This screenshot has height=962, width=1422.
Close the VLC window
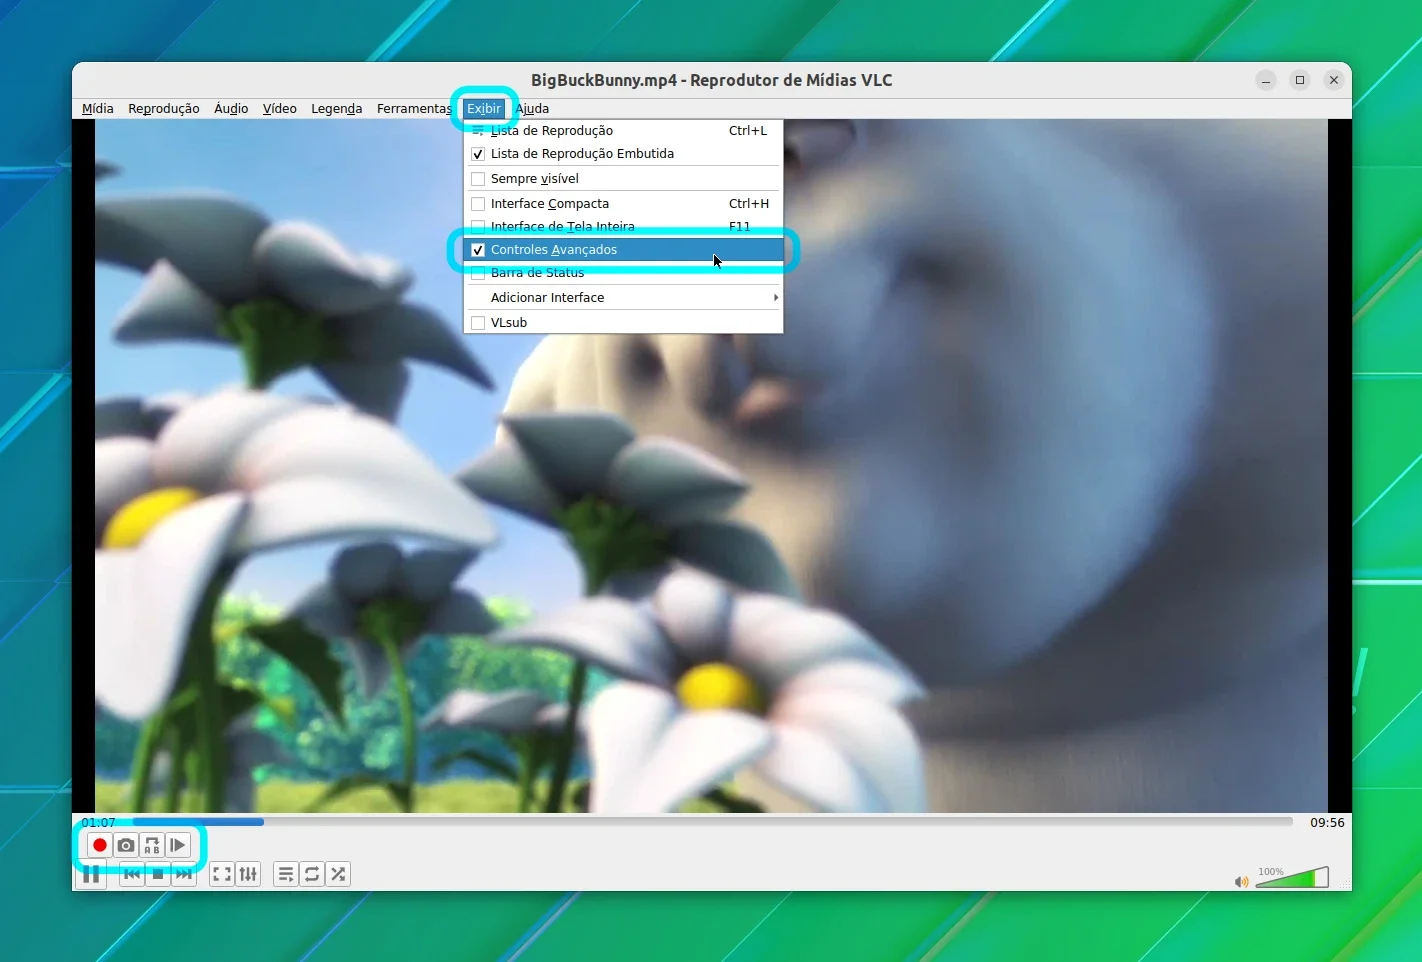click(x=1334, y=80)
